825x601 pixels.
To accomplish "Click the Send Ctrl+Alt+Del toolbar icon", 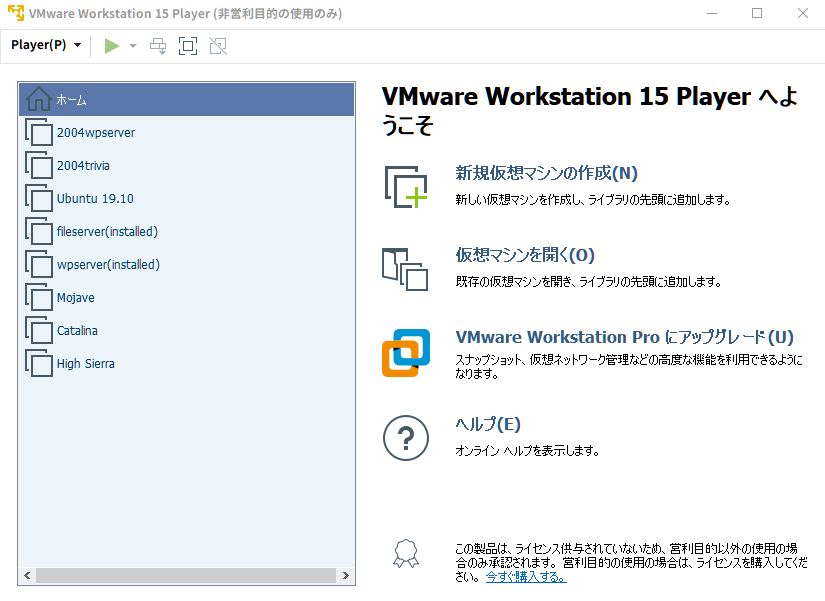I will (x=157, y=45).
